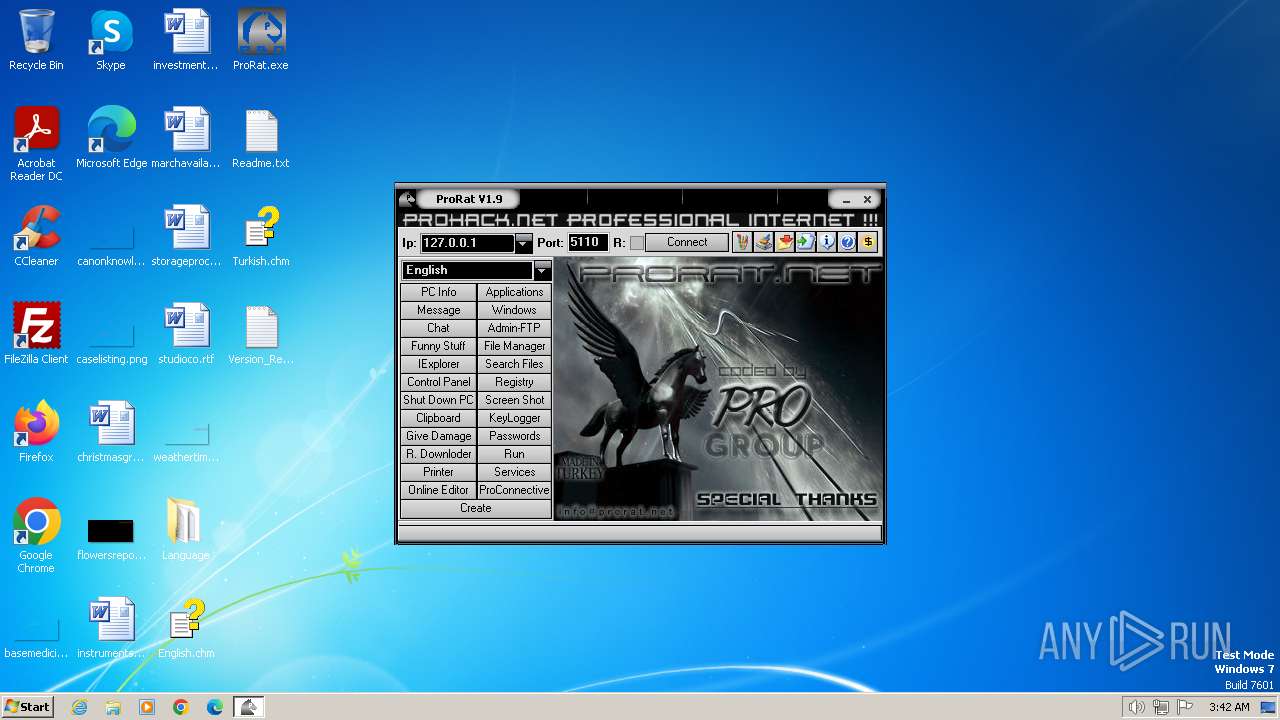Open the Message panel
Viewport: 1280px width, 720px height.
click(x=438, y=310)
